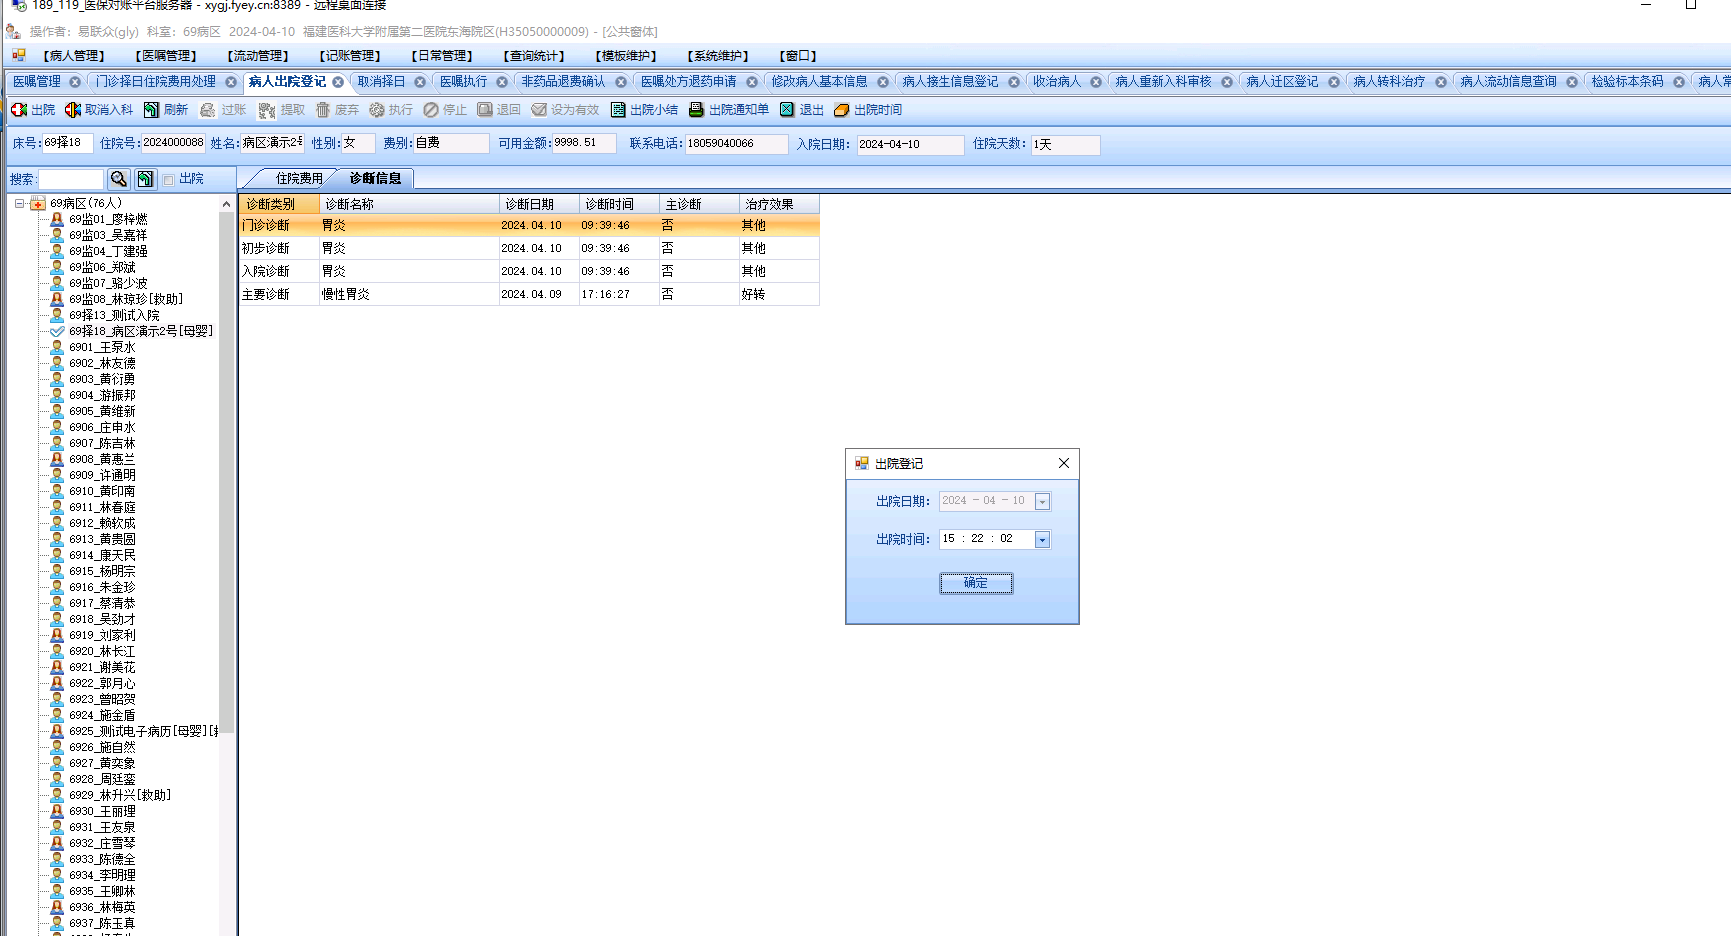Open the 窗口 menu
1731x936 pixels.
tap(798, 56)
